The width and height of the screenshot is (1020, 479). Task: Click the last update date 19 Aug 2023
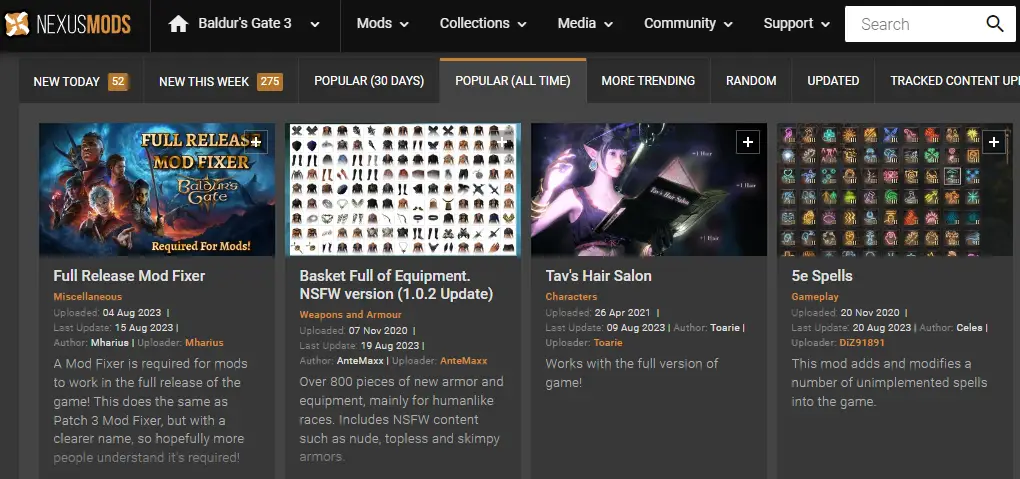click(389, 346)
